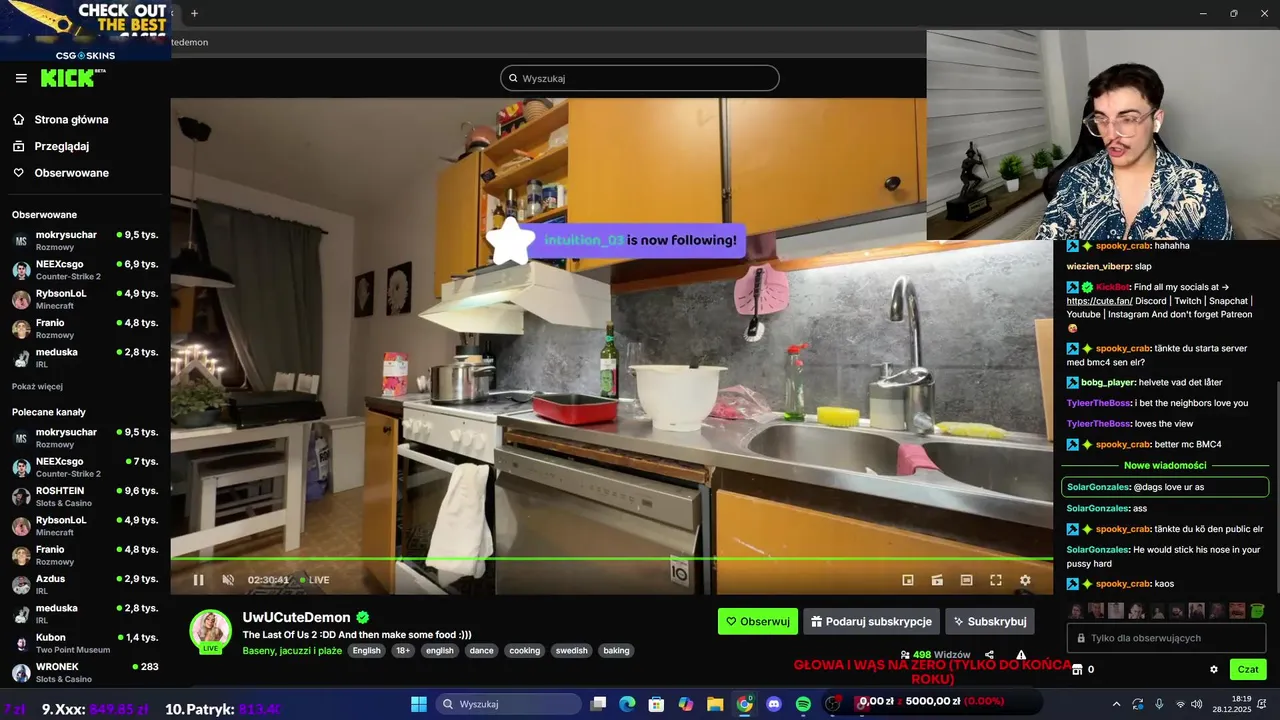The image size is (1280, 720).
Task: Click the cooking stream tag
Action: coord(524,650)
